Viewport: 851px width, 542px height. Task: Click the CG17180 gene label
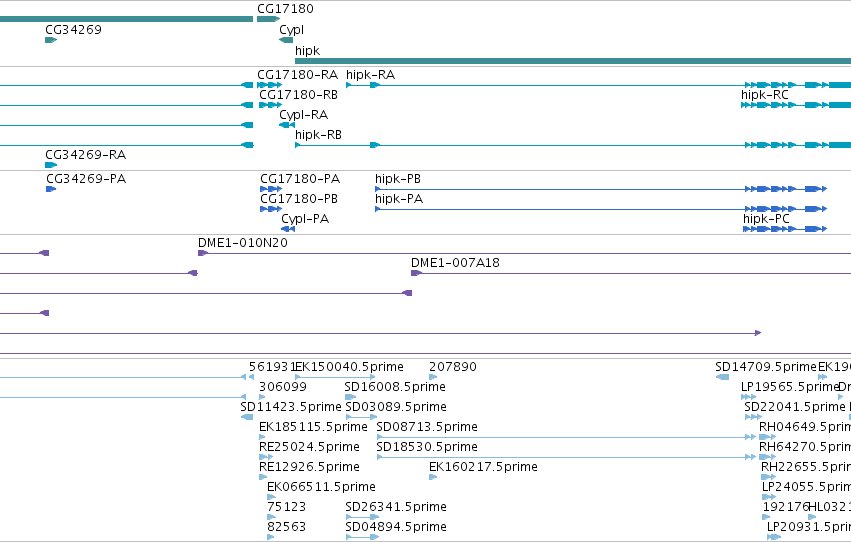285,9
